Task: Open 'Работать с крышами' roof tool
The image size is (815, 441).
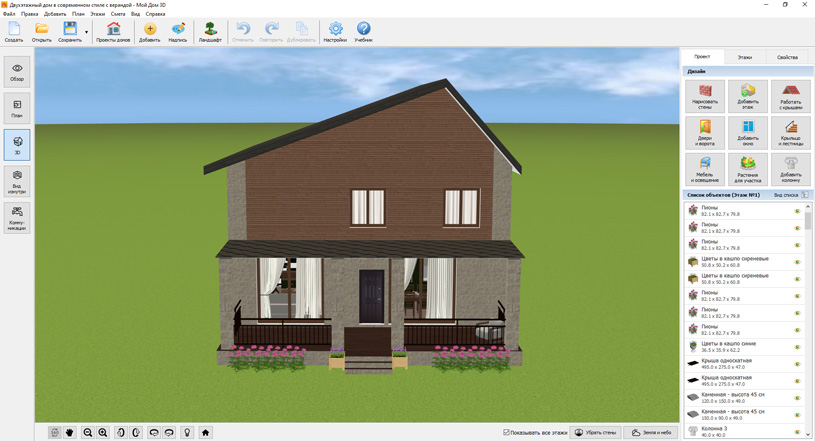Action: click(791, 96)
